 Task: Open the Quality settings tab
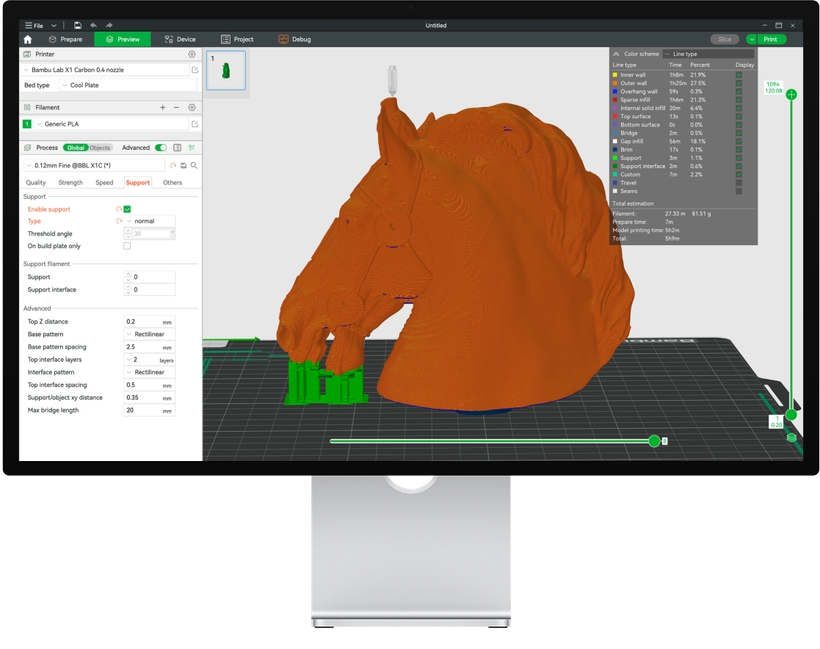(x=36, y=183)
